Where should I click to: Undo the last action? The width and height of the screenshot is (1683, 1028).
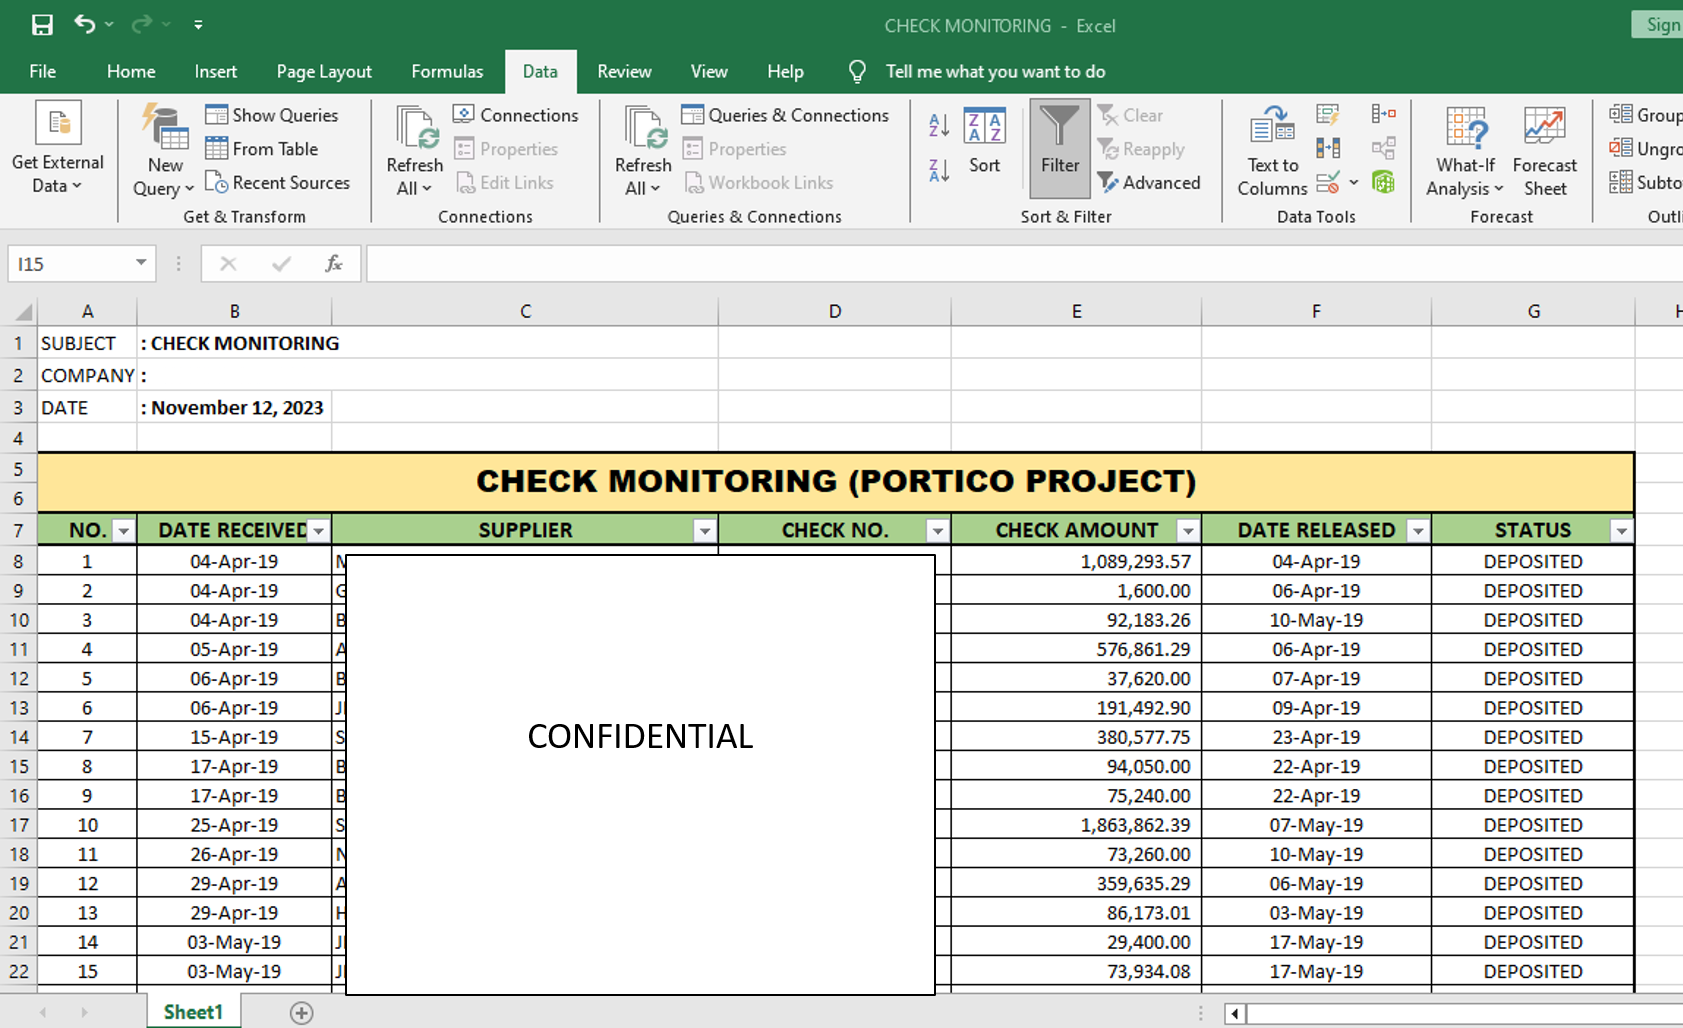85,24
